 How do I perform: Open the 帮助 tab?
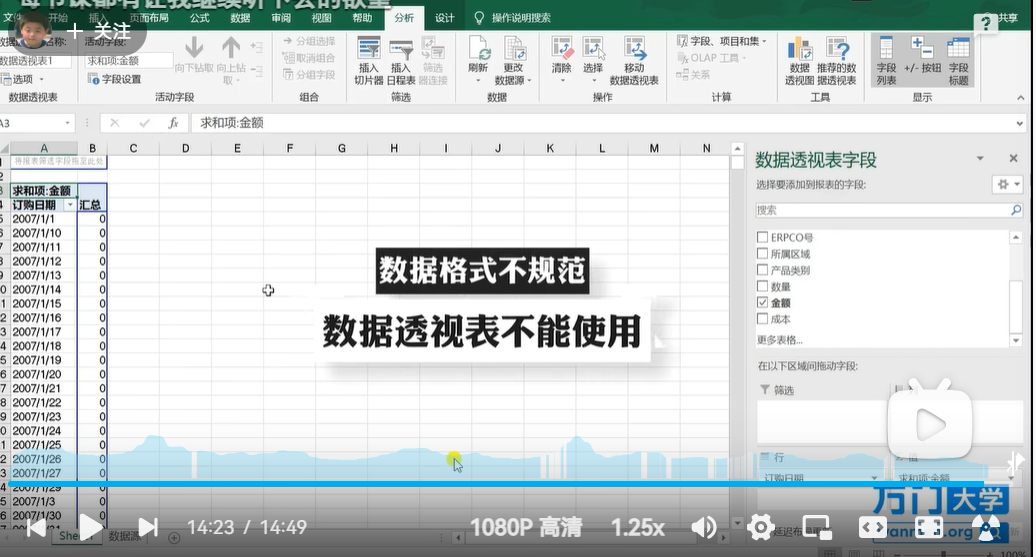(362, 18)
